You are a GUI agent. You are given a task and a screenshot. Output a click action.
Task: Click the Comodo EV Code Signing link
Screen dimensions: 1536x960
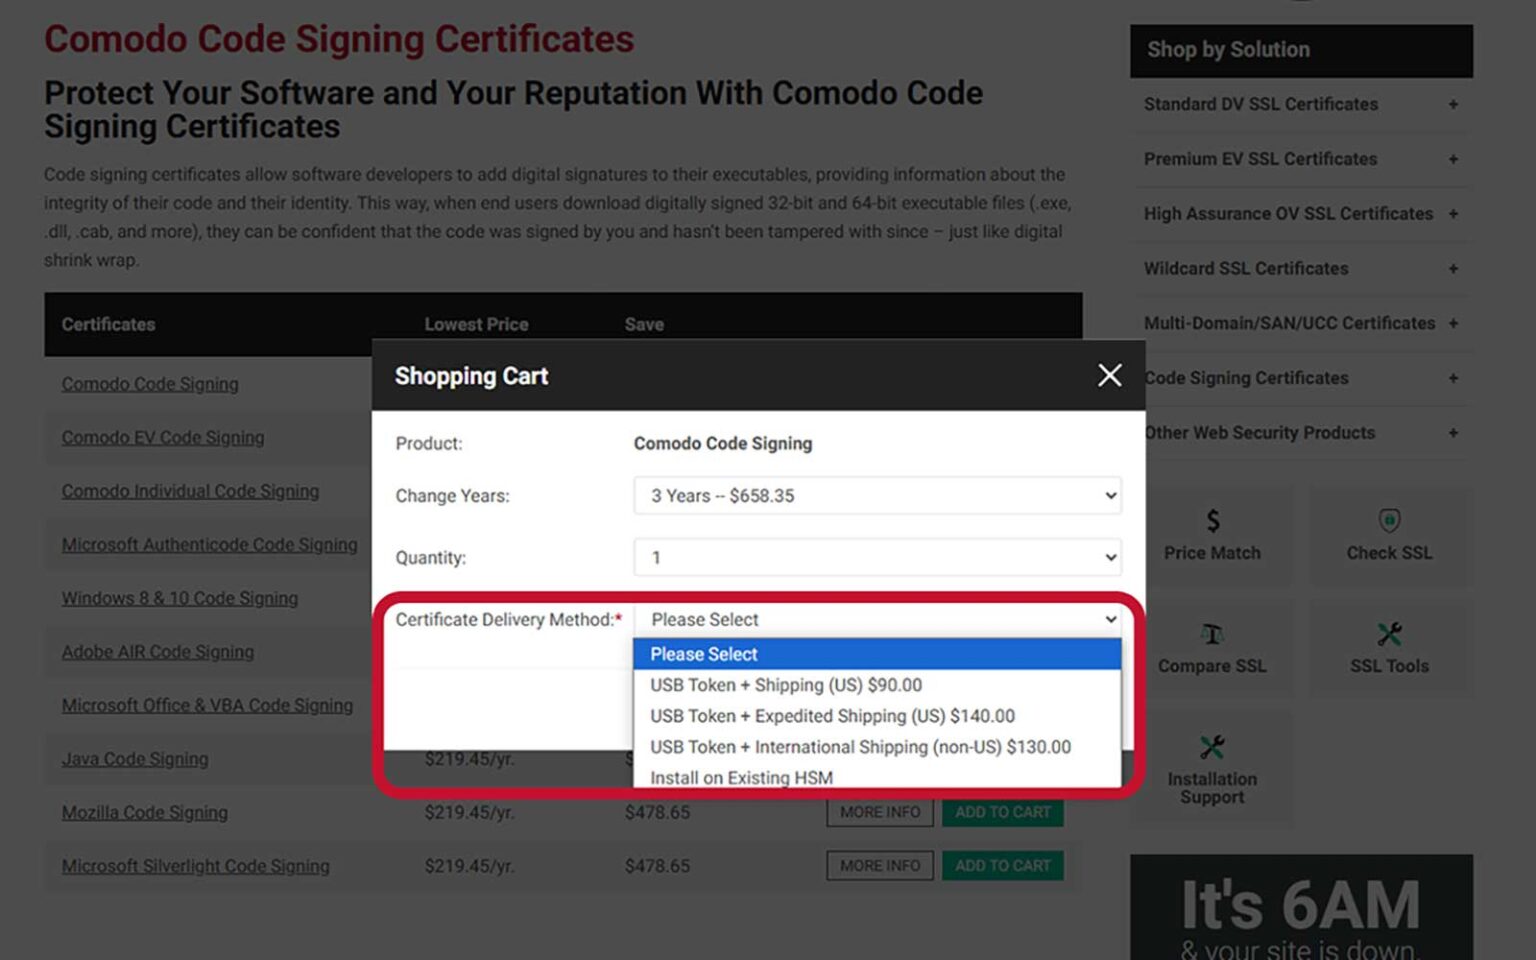(x=163, y=437)
